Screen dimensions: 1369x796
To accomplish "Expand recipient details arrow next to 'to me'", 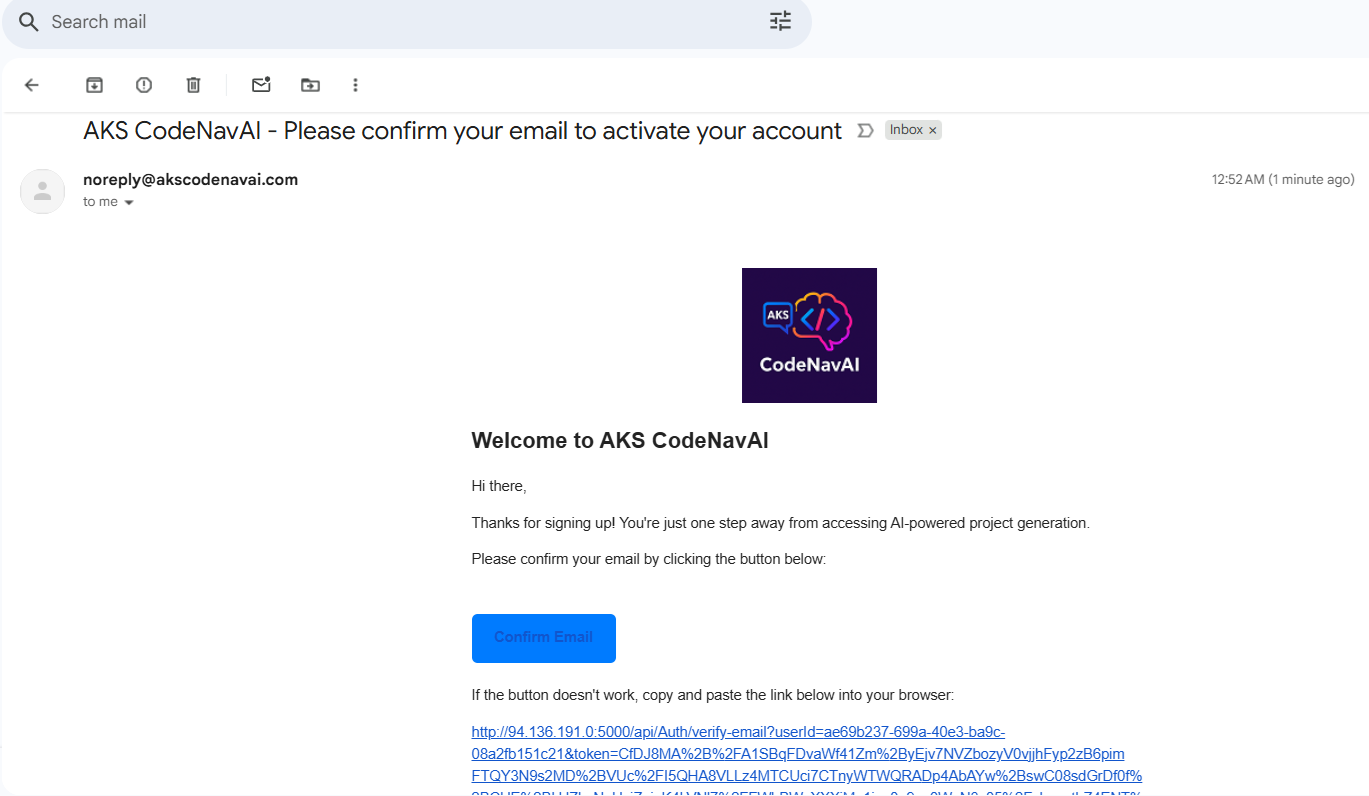I will click(x=129, y=202).
